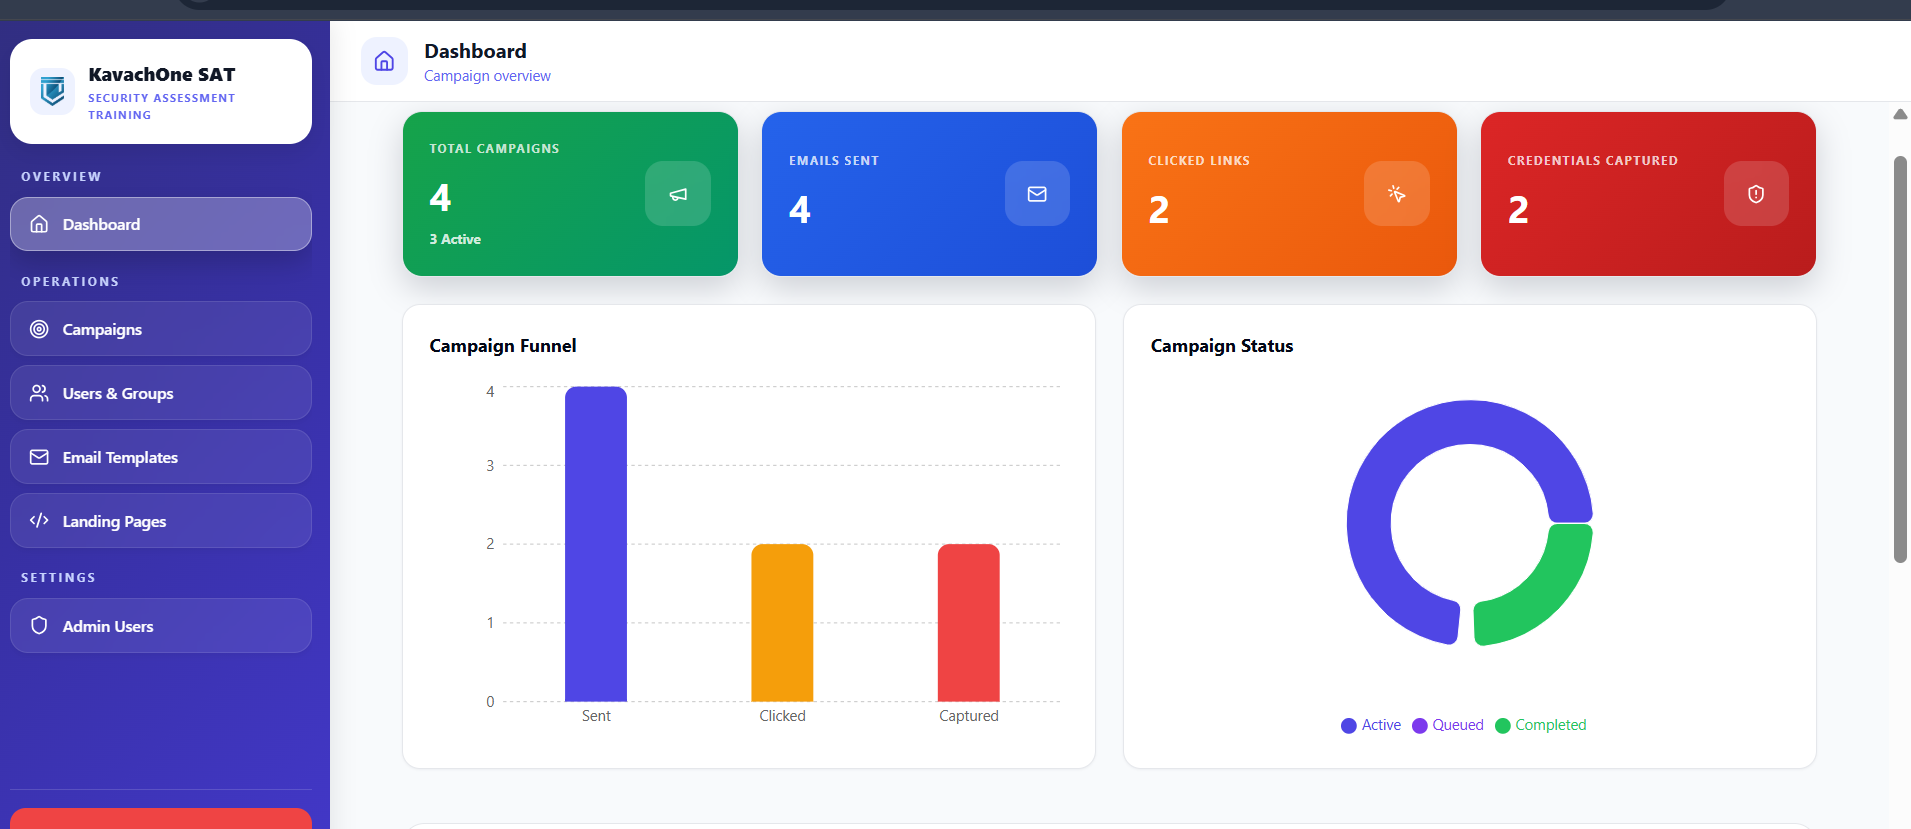Click the people icon in Users & Groups
Viewport: 1911px width, 829px height.
[x=39, y=393]
